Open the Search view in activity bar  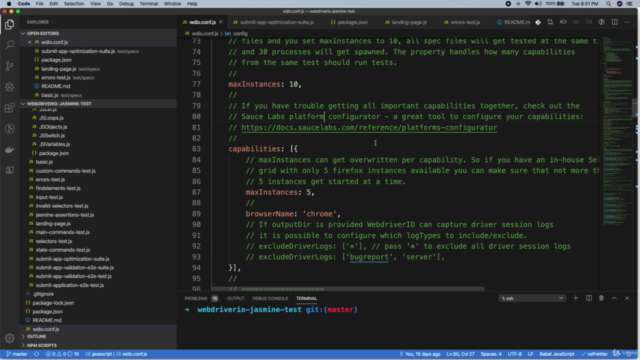click(9, 45)
